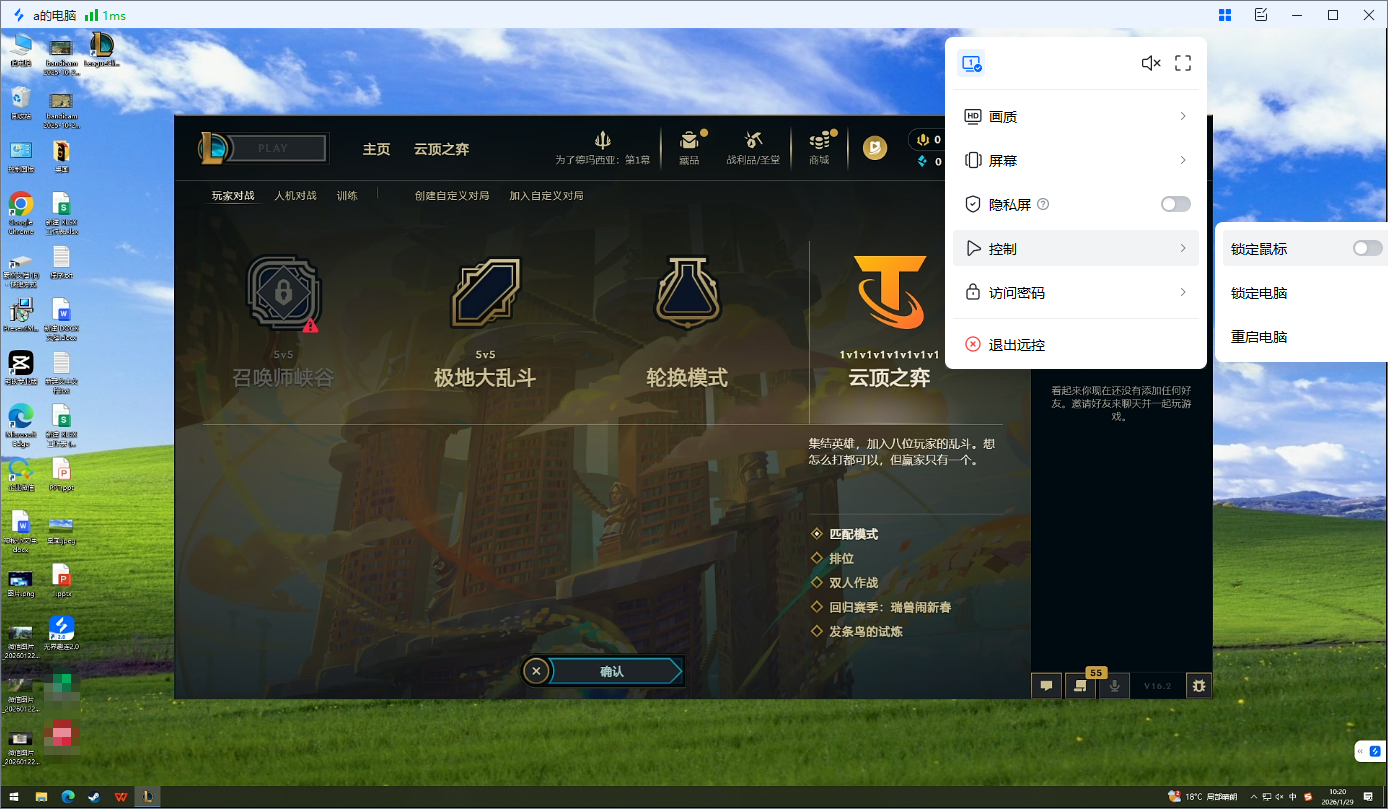Toggle the 锁定鼠标 lock mouse switch
This screenshot has height=809, width=1388.
tap(1366, 248)
